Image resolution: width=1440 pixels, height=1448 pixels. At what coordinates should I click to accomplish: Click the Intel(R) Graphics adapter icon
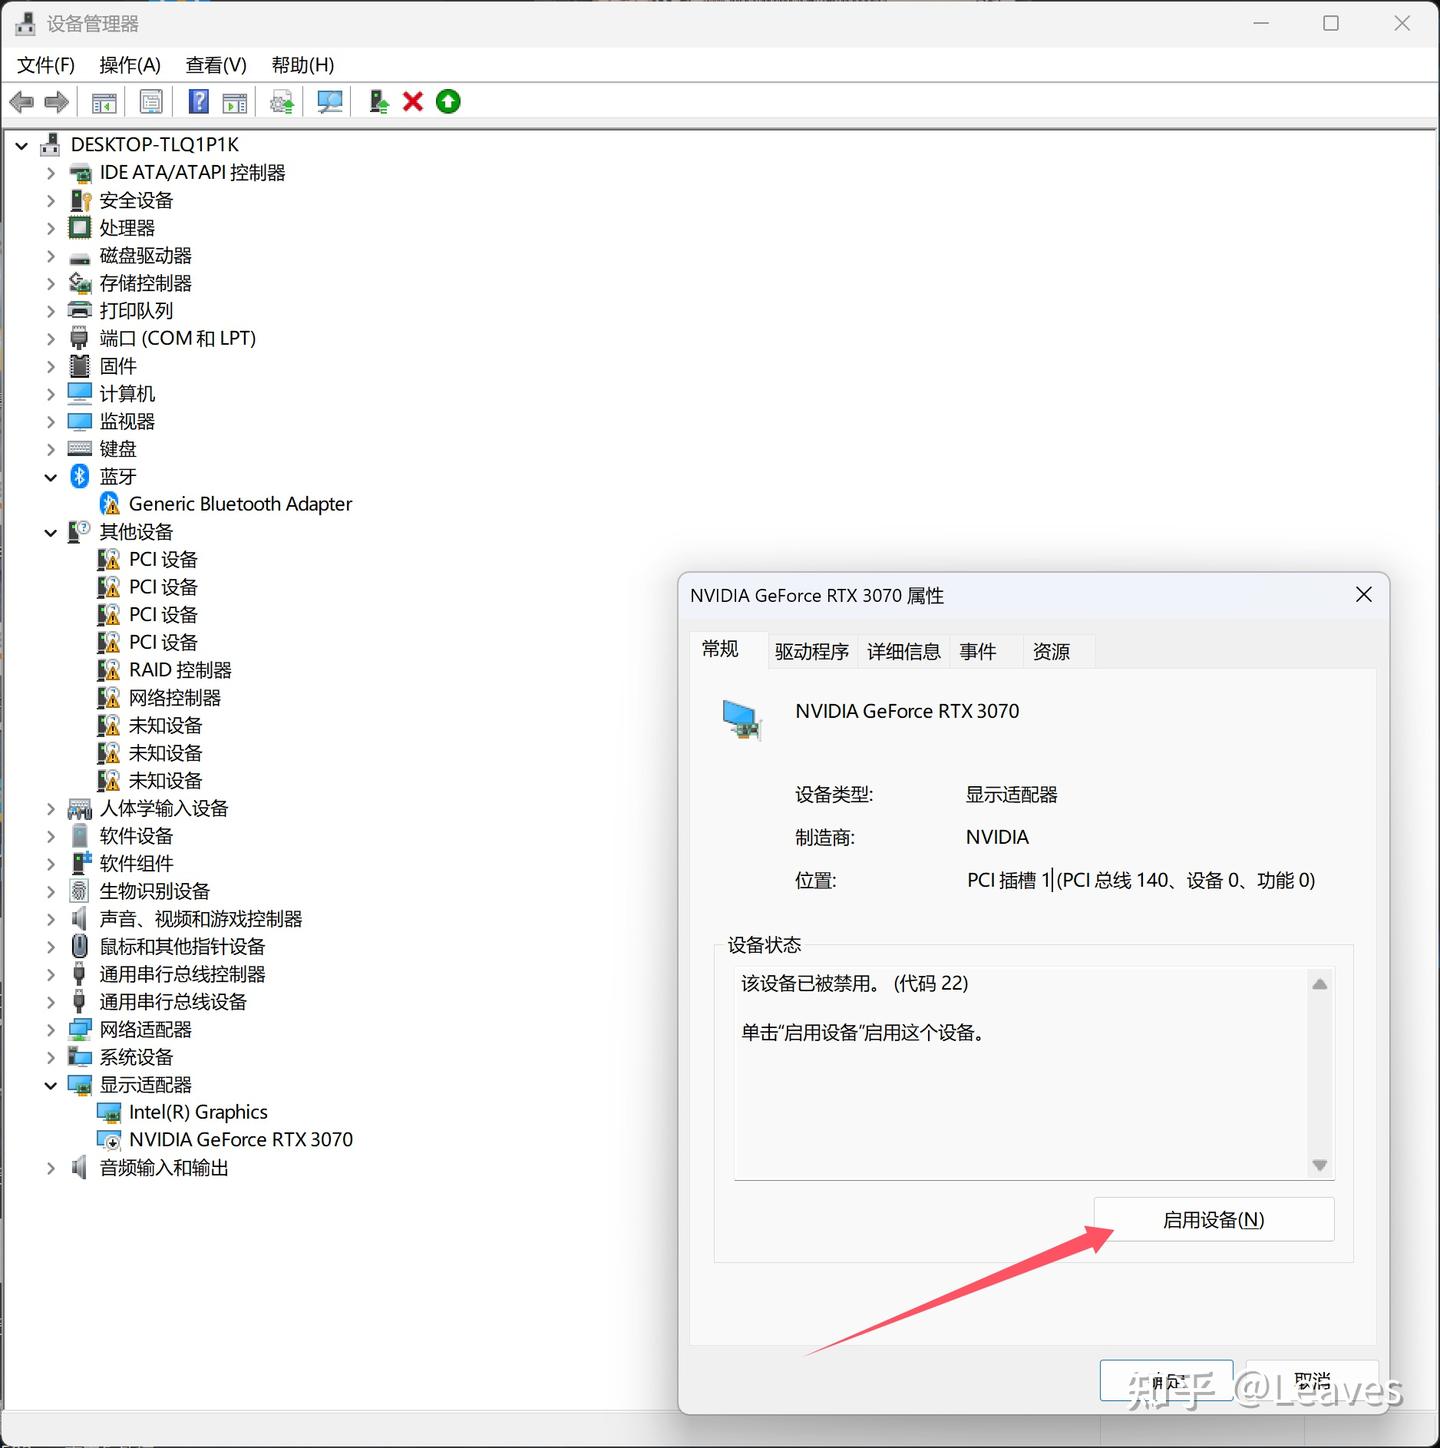tap(109, 1112)
